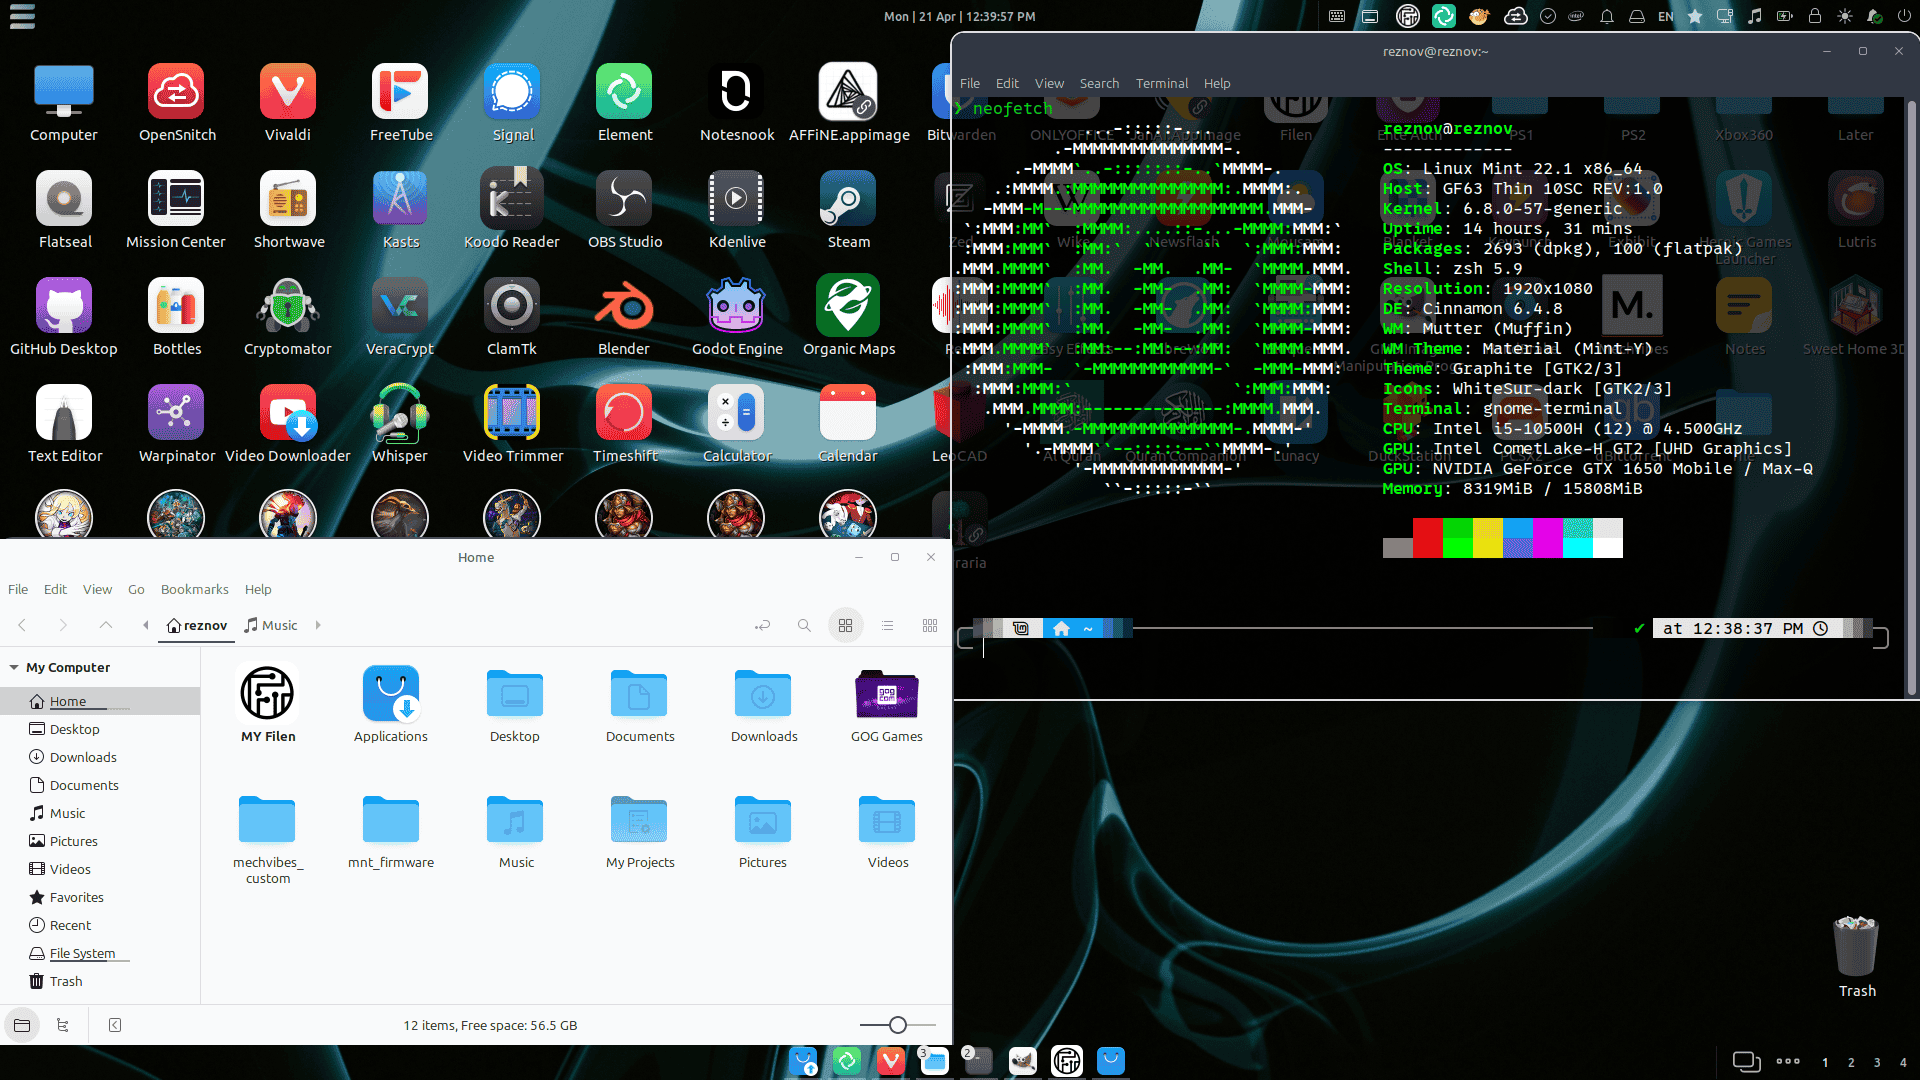Viewport: 1920px width, 1080px height.
Task: Select the Mission Center desktop icon
Action: click(176, 210)
